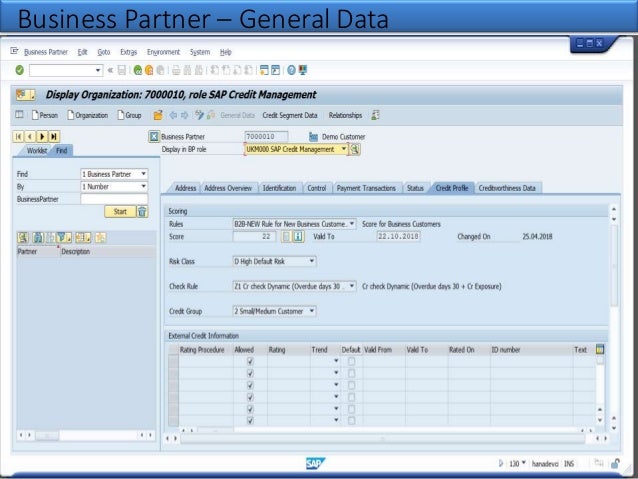
Task: Toggle Default checkbox in third table row
Action: click(x=352, y=385)
